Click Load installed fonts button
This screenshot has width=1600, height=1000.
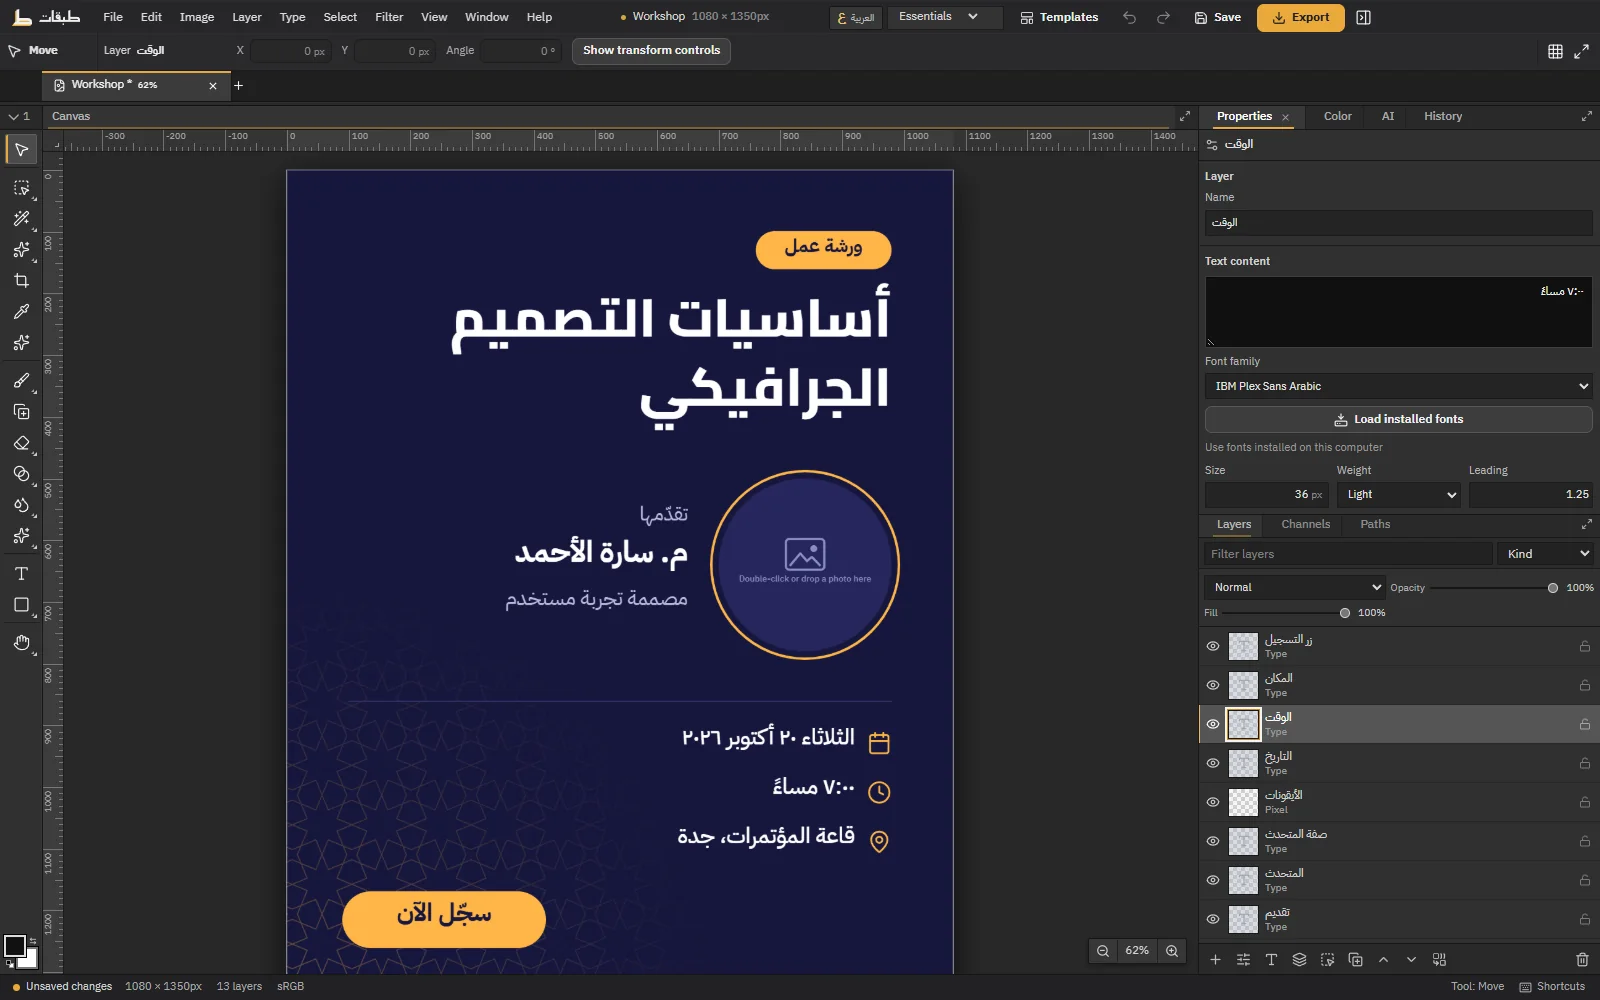pyautogui.click(x=1398, y=419)
